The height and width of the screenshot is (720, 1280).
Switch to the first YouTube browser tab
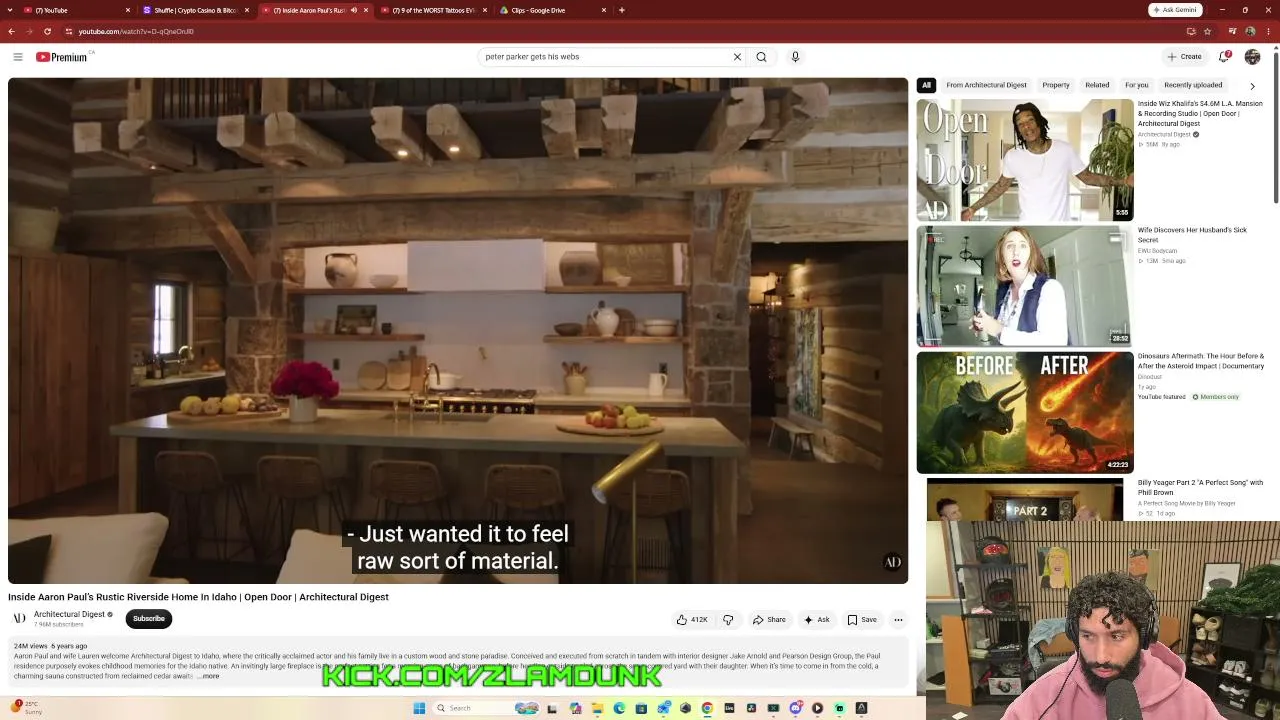[x=77, y=10]
